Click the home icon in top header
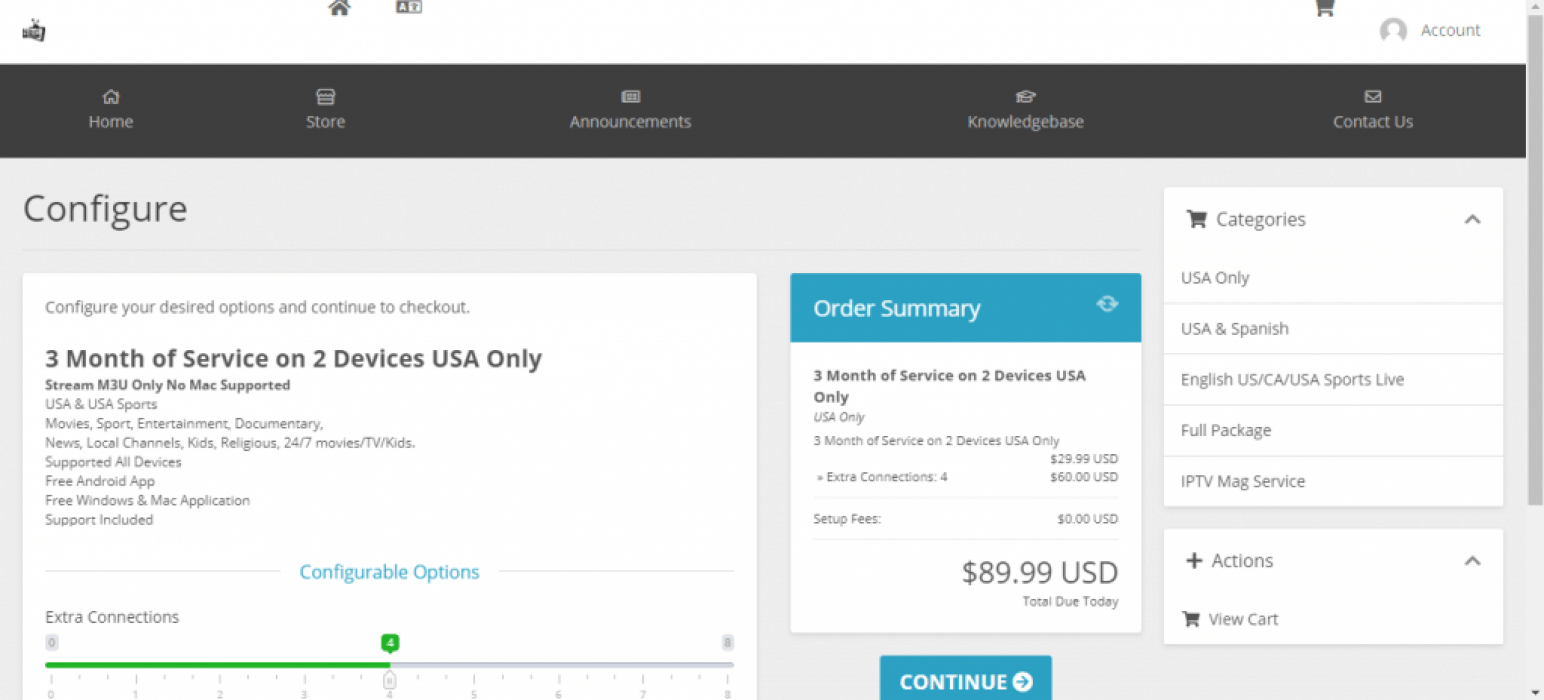Image resolution: width=1544 pixels, height=700 pixels. click(340, 8)
